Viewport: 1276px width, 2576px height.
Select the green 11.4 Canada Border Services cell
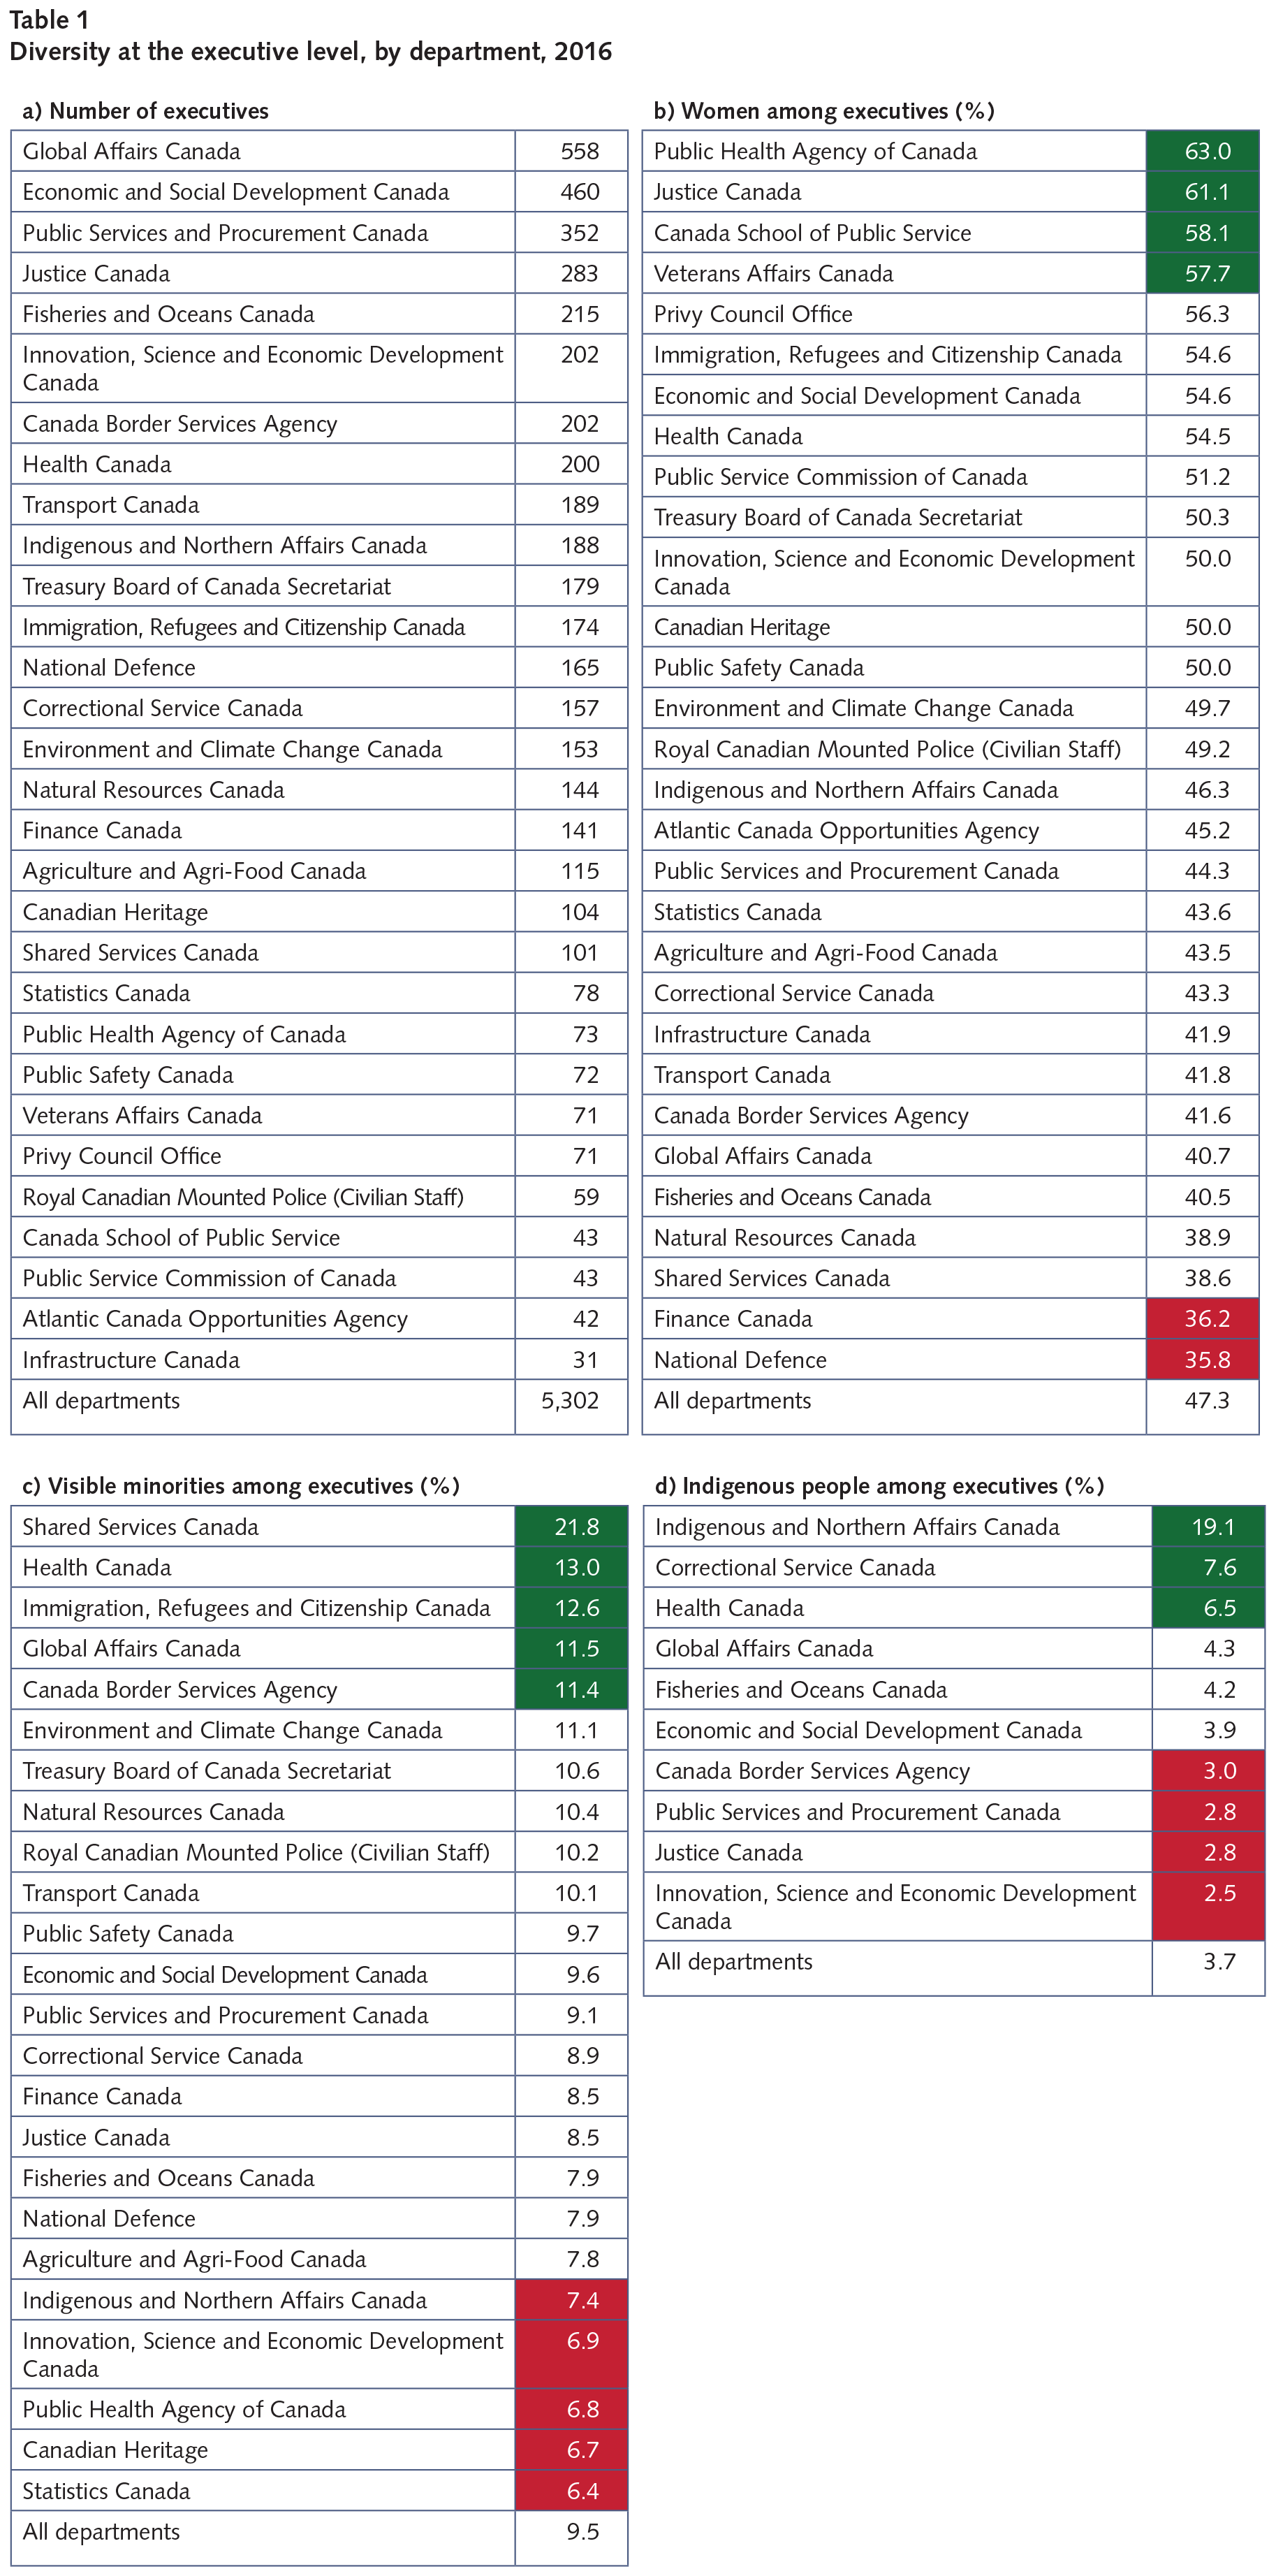coord(572,1690)
